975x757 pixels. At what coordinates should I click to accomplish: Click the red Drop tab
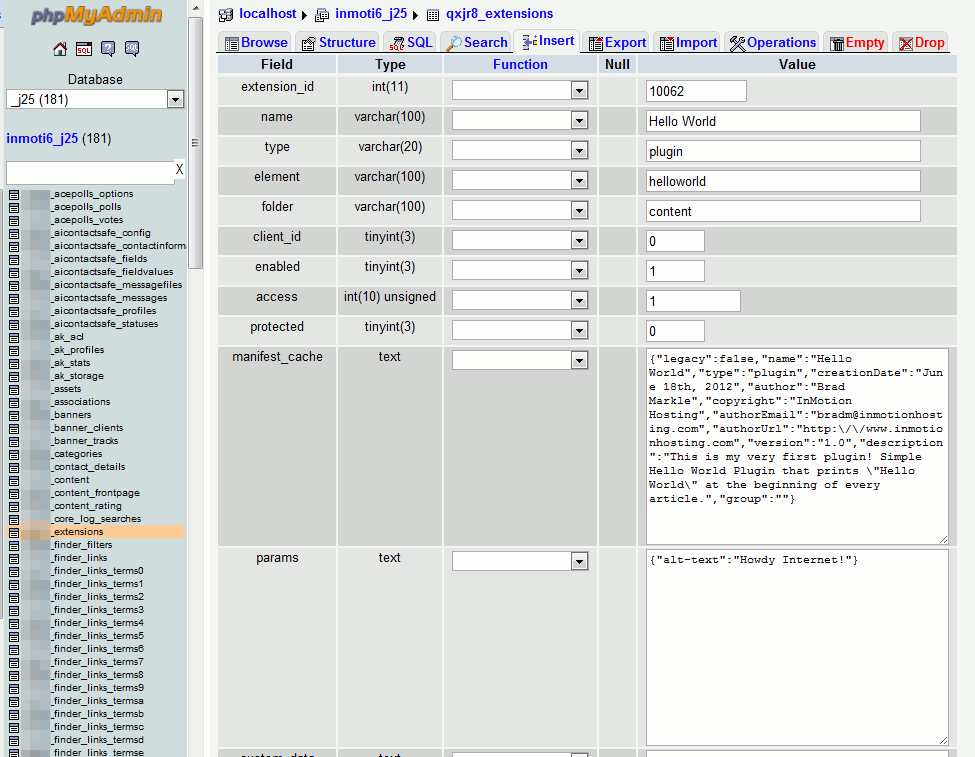pyautogui.click(x=920, y=43)
